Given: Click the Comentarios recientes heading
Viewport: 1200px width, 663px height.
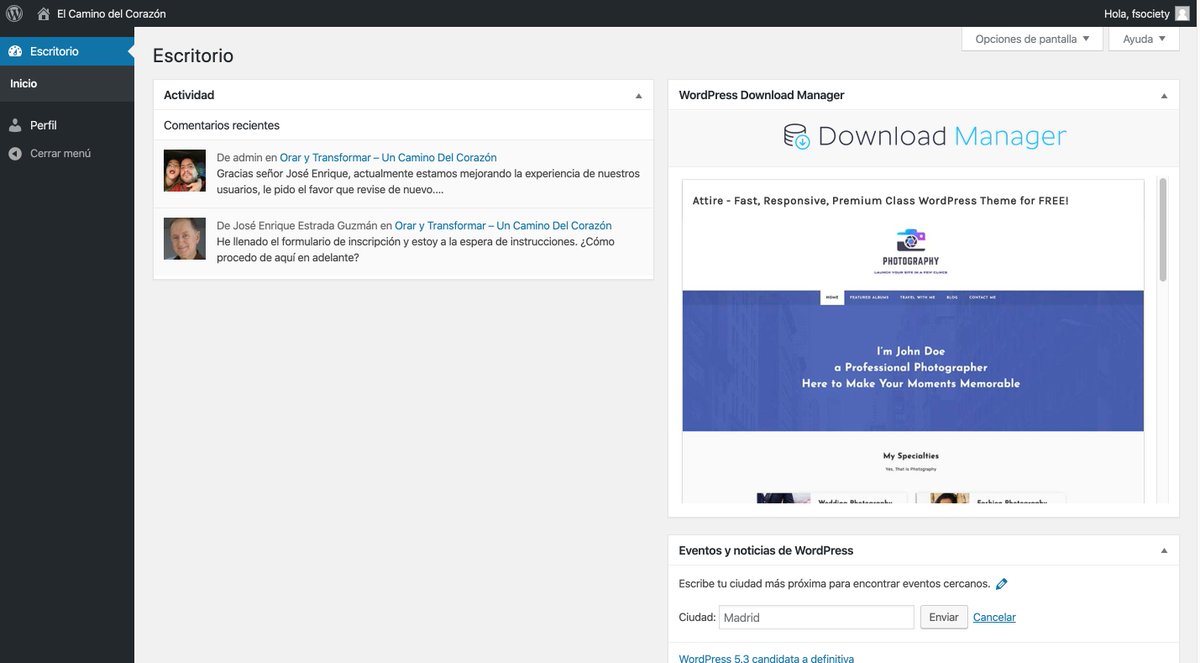Looking at the screenshot, I should [x=222, y=126].
